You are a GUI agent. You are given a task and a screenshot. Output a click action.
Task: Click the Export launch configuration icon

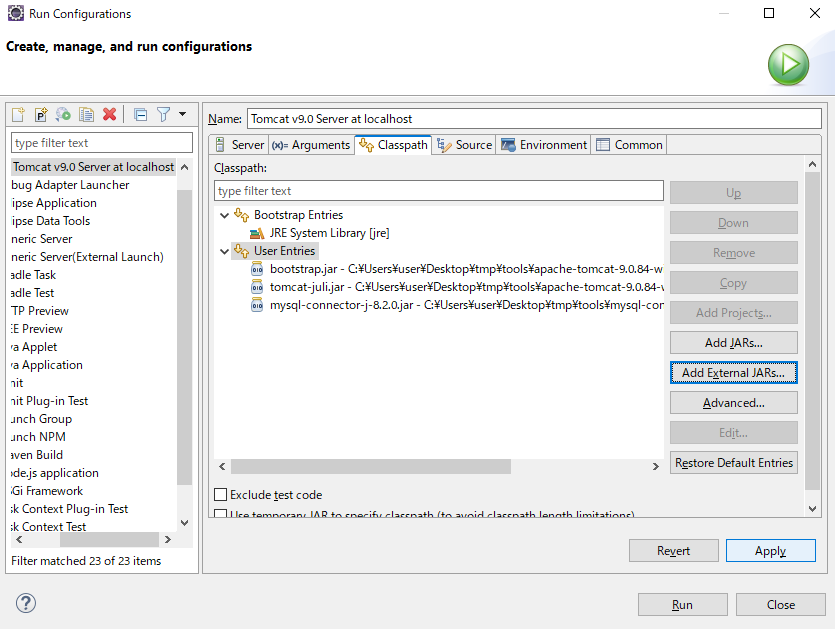click(63, 114)
